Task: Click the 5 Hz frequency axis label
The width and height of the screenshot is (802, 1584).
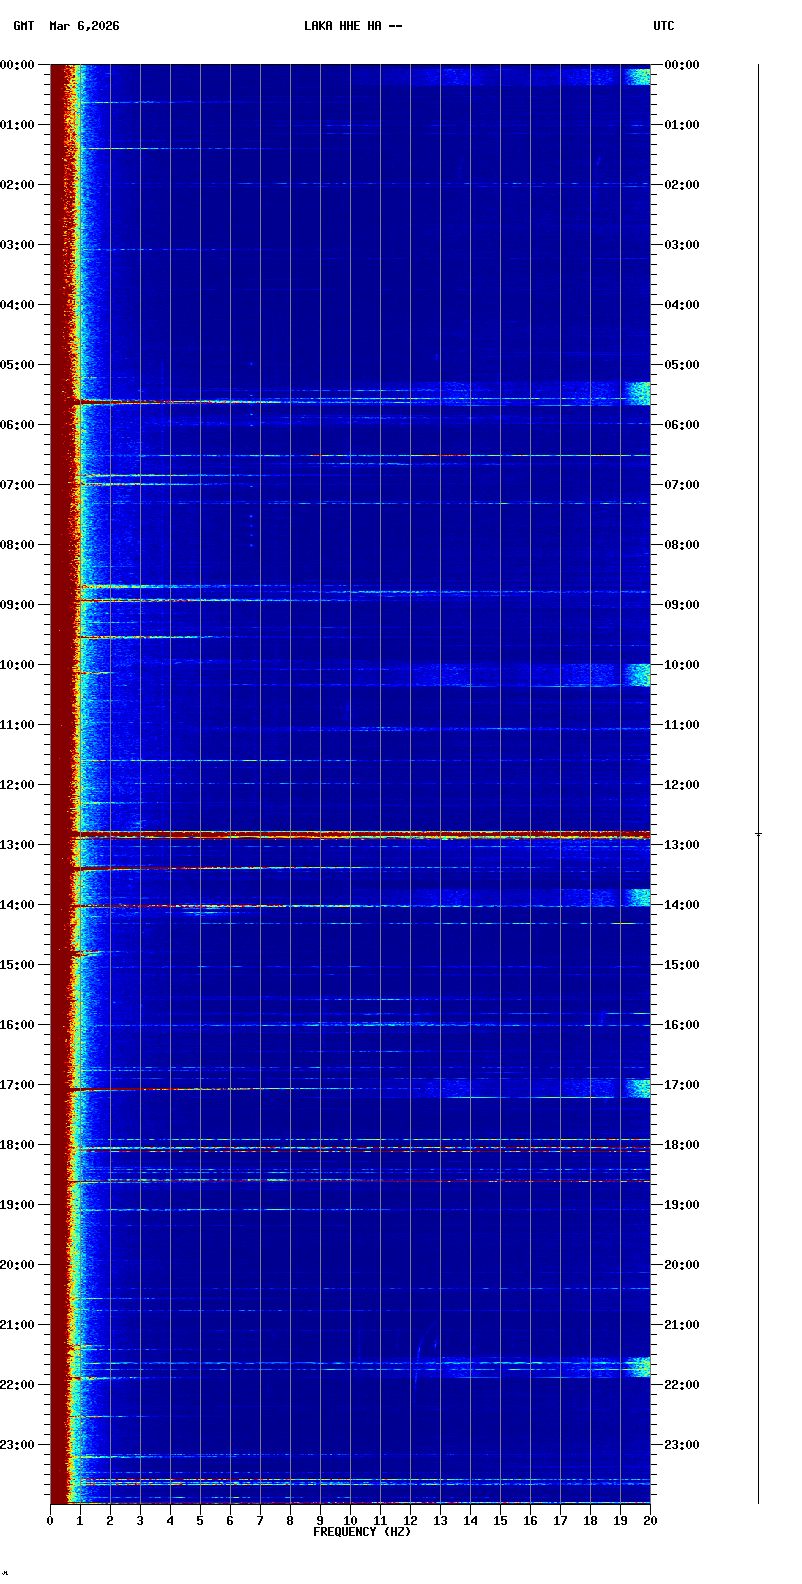Action: click(x=200, y=1521)
